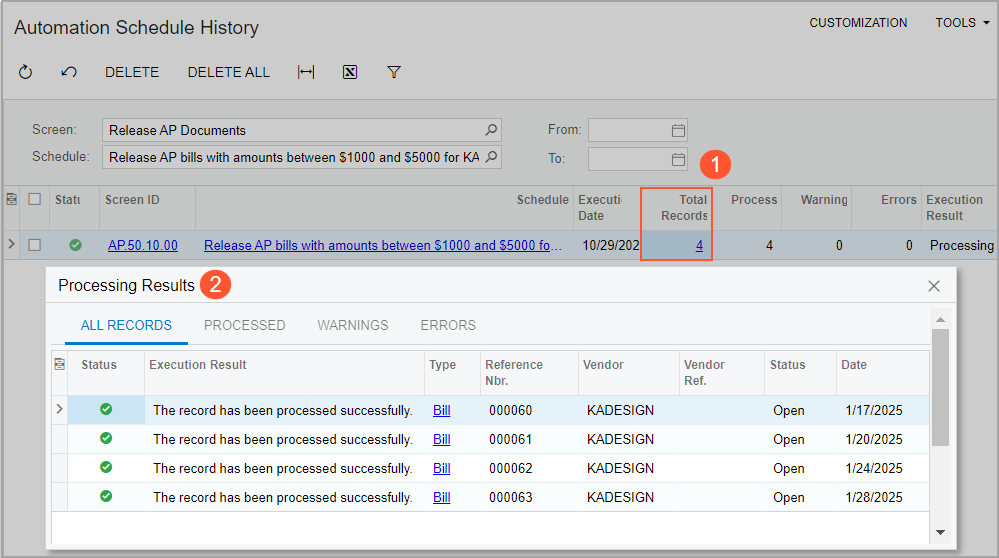The image size is (999, 558).
Task: Click magnifier icon in Screen field
Action: [x=491, y=130]
